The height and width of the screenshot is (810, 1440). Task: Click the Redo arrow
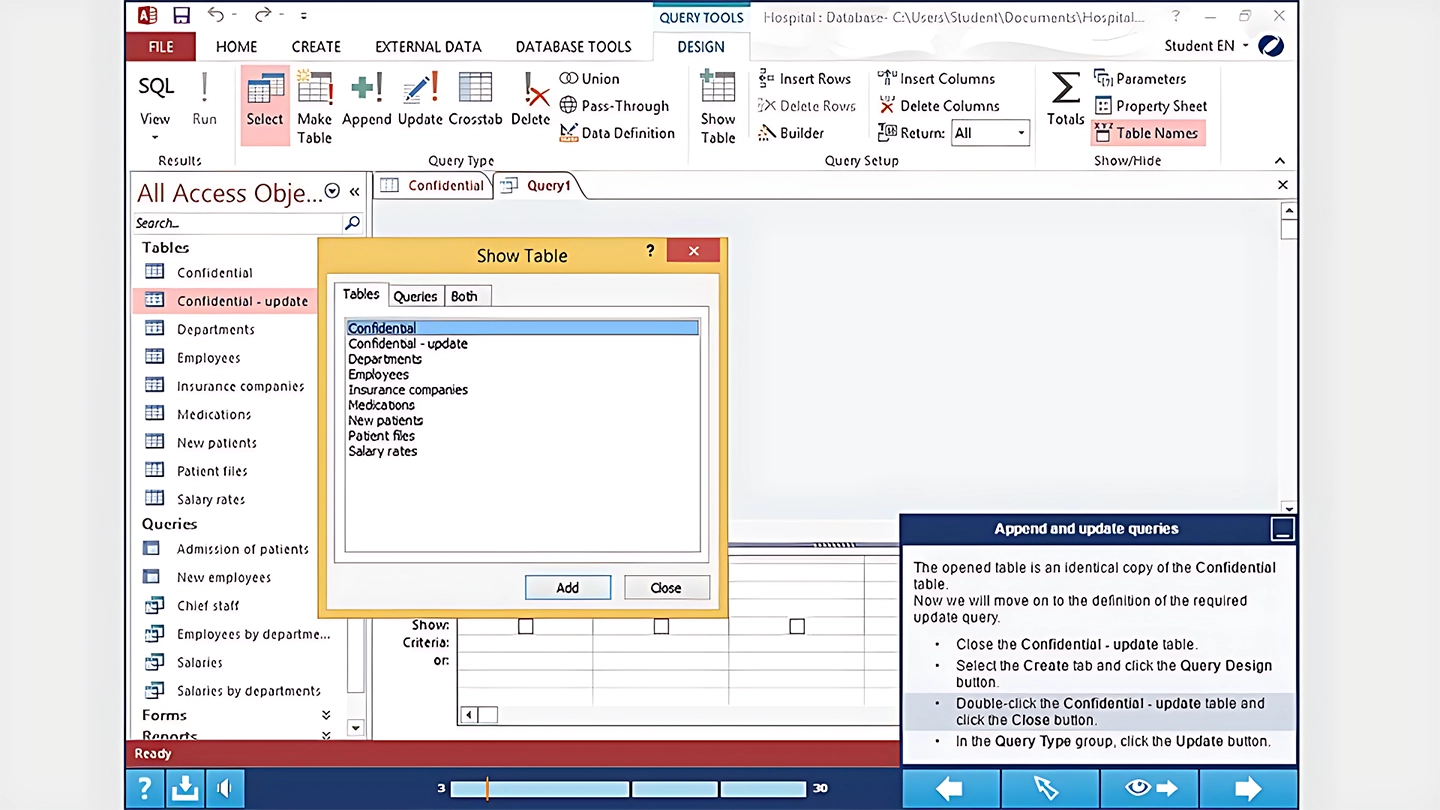pyautogui.click(x=263, y=15)
